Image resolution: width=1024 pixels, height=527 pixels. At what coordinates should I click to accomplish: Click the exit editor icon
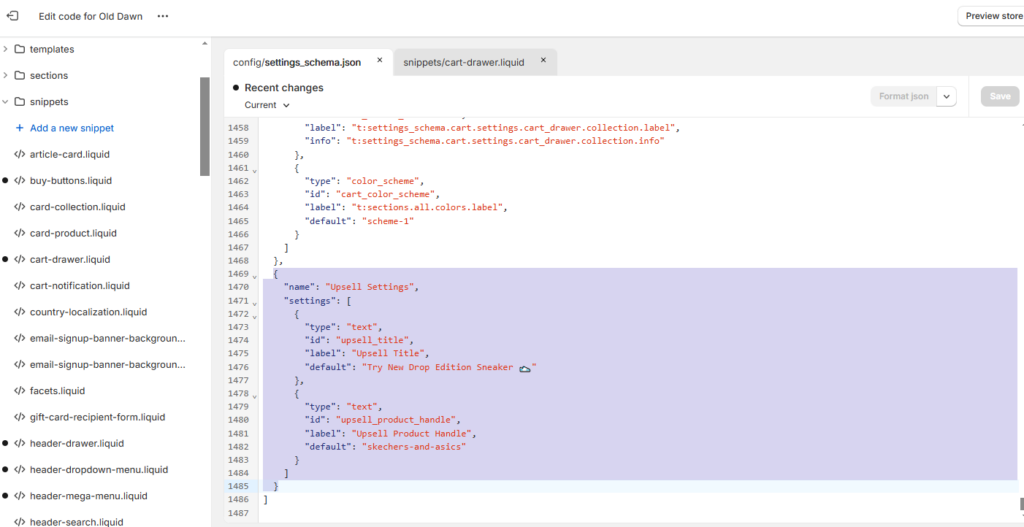[12, 16]
